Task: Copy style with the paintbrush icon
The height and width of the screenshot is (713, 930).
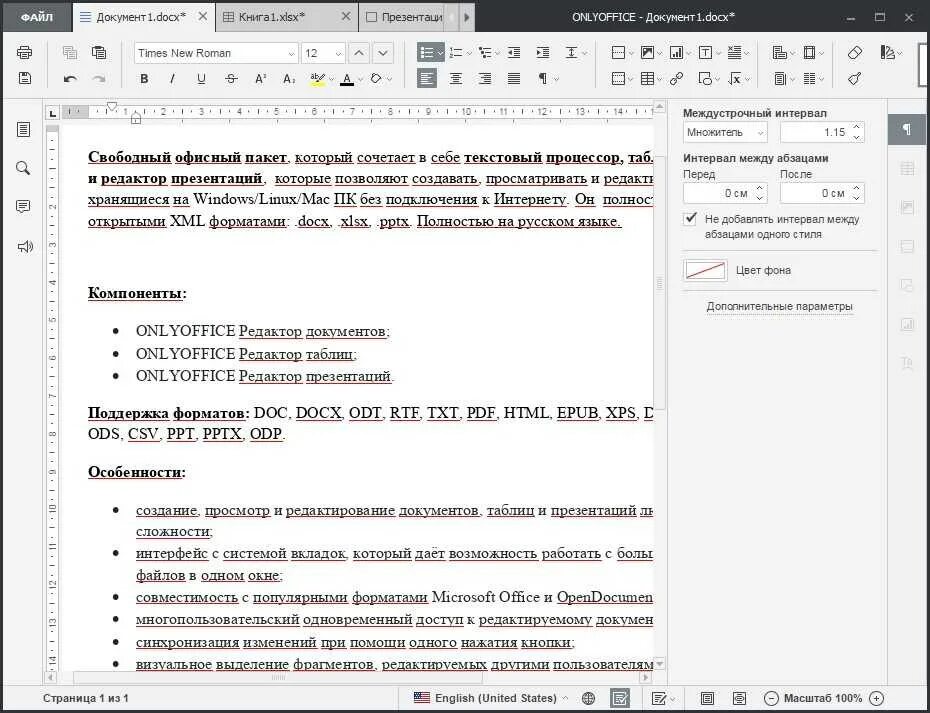Action: point(855,78)
